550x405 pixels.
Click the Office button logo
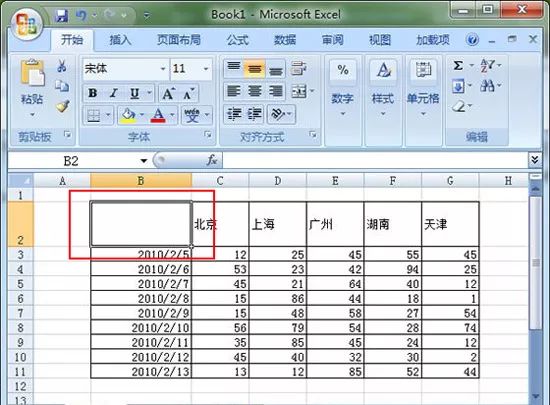[27, 24]
